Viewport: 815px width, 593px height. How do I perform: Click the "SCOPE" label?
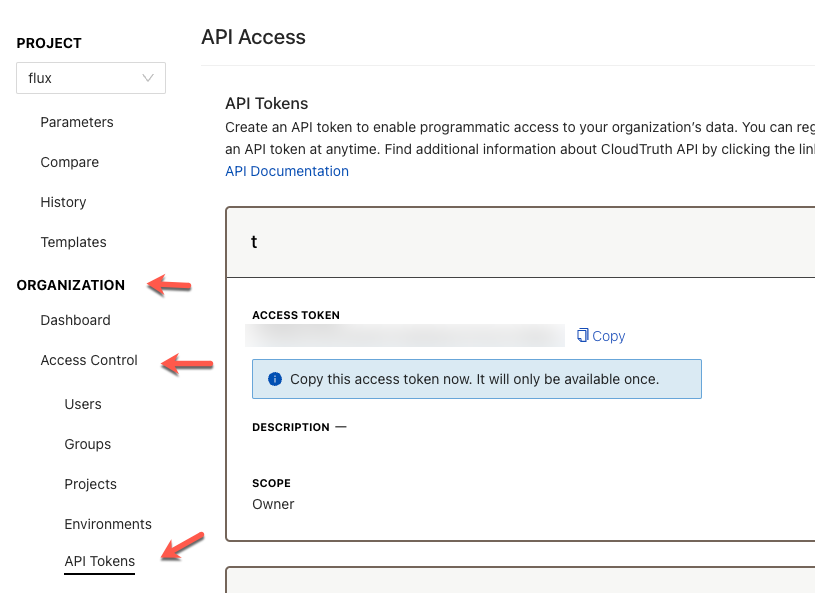(x=271, y=483)
